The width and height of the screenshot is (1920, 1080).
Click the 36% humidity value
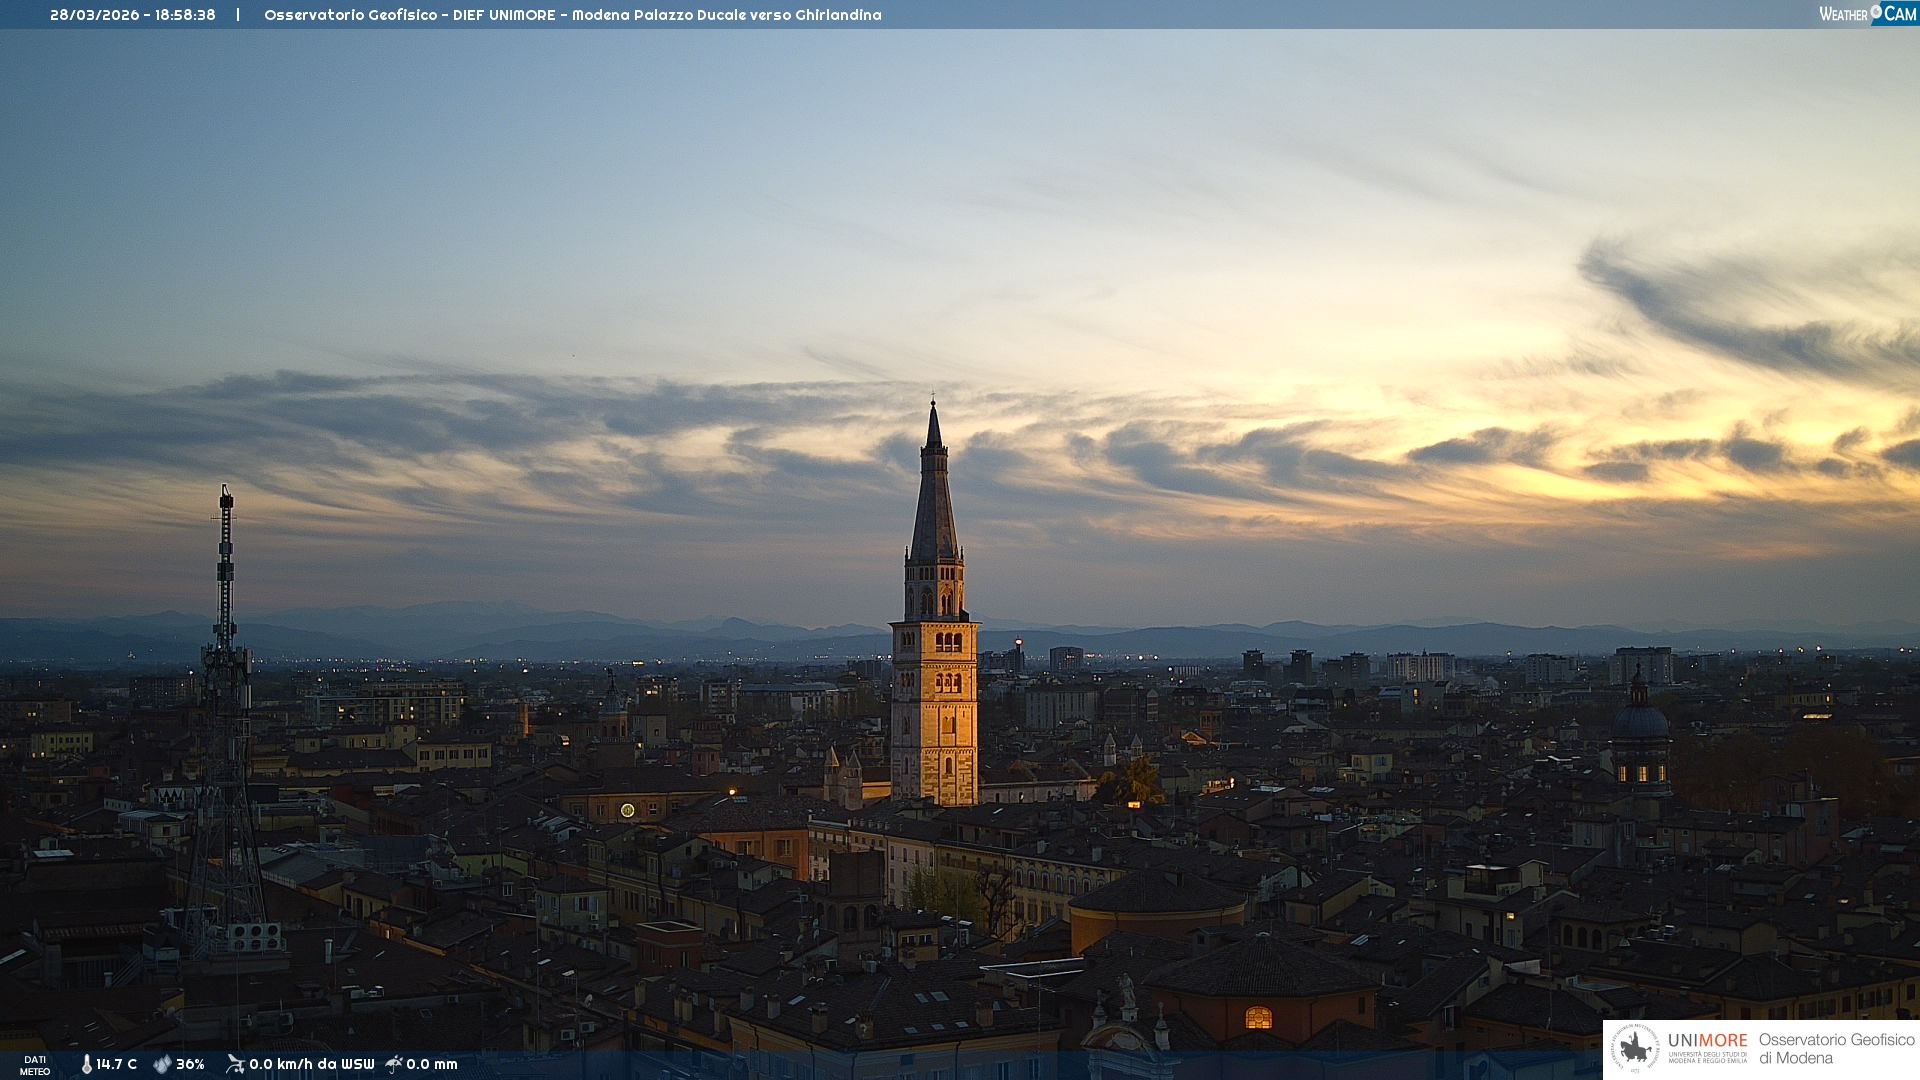click(190, 1064)
